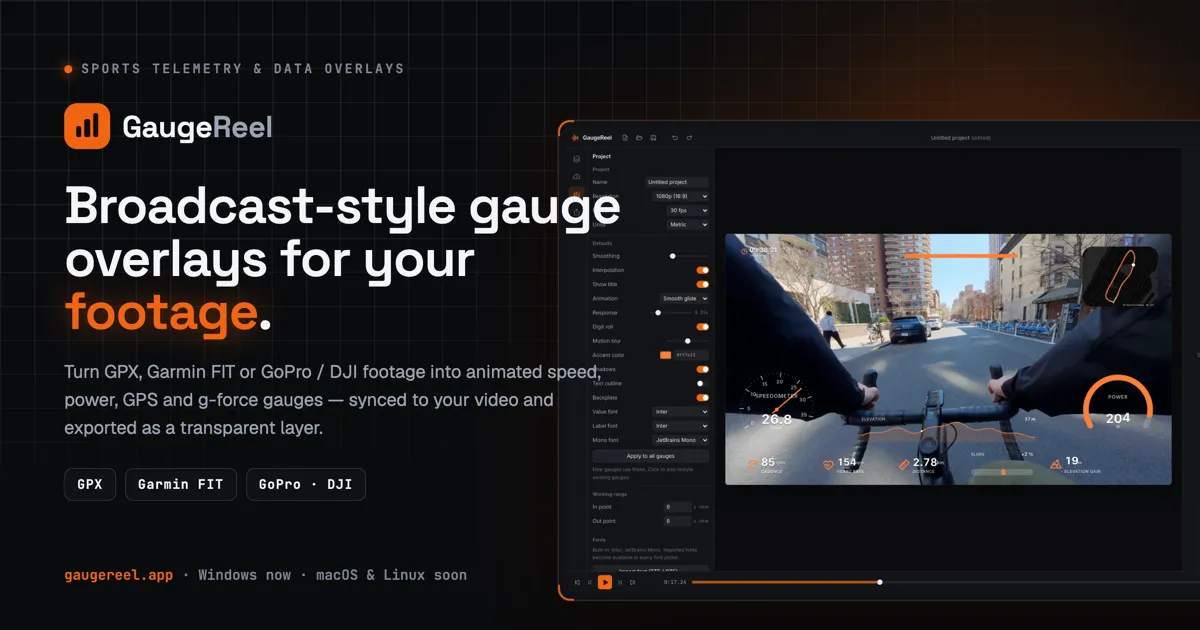Screen dimensions: 1200x630
Task: Click the New file icon in app toolbar
Action: tap(625, 138)
